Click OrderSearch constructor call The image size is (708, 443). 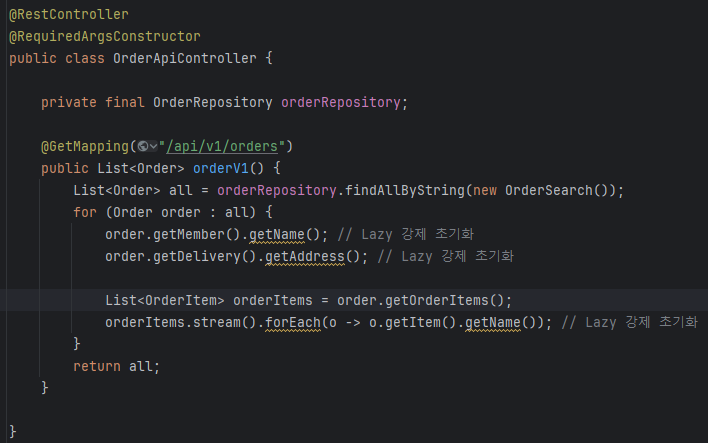point(556,191)
